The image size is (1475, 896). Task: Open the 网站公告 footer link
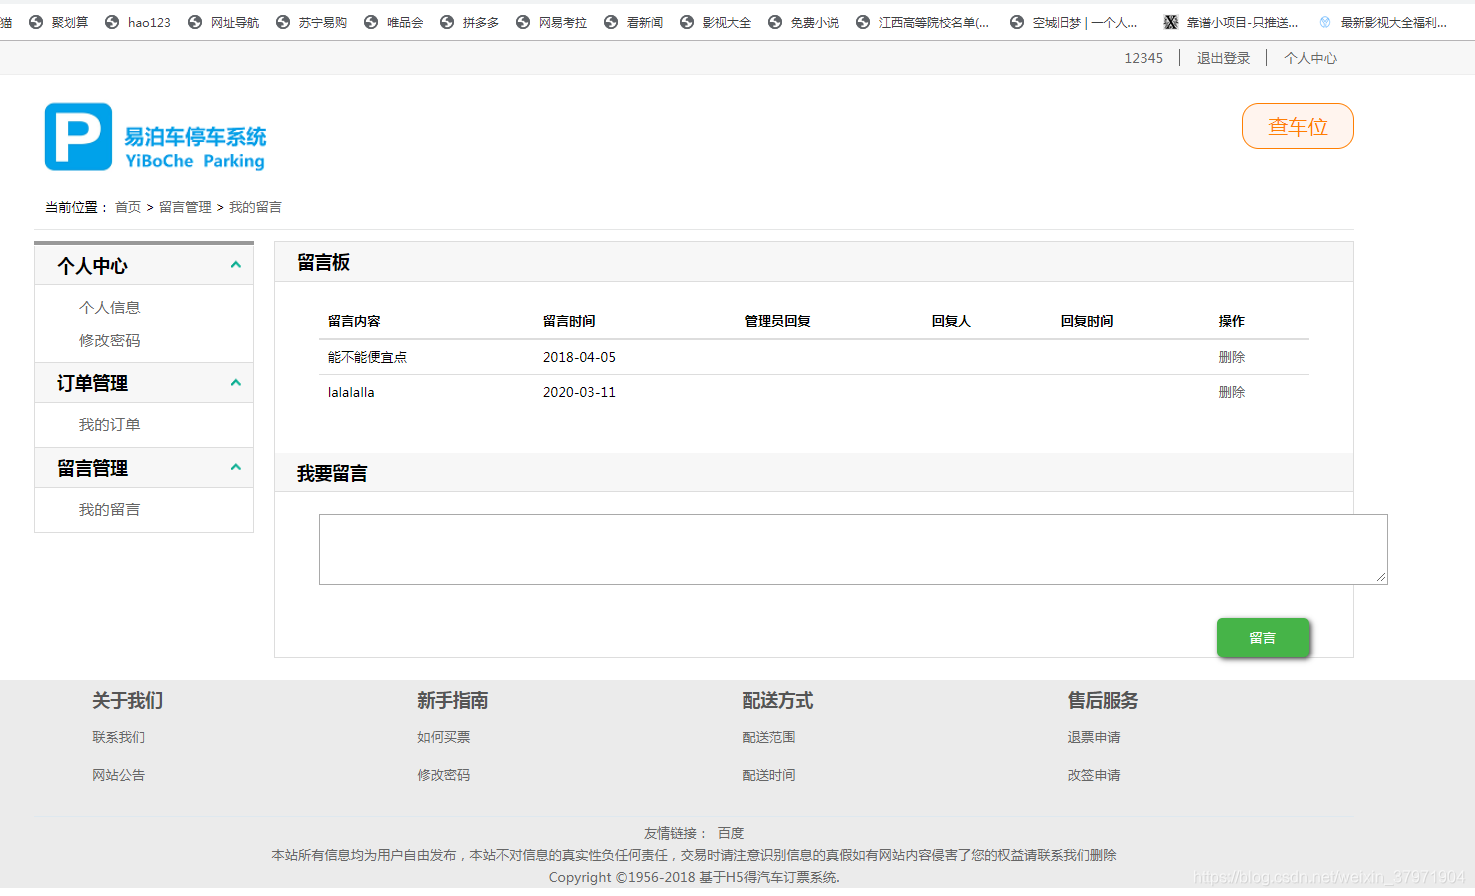(119, 775)
